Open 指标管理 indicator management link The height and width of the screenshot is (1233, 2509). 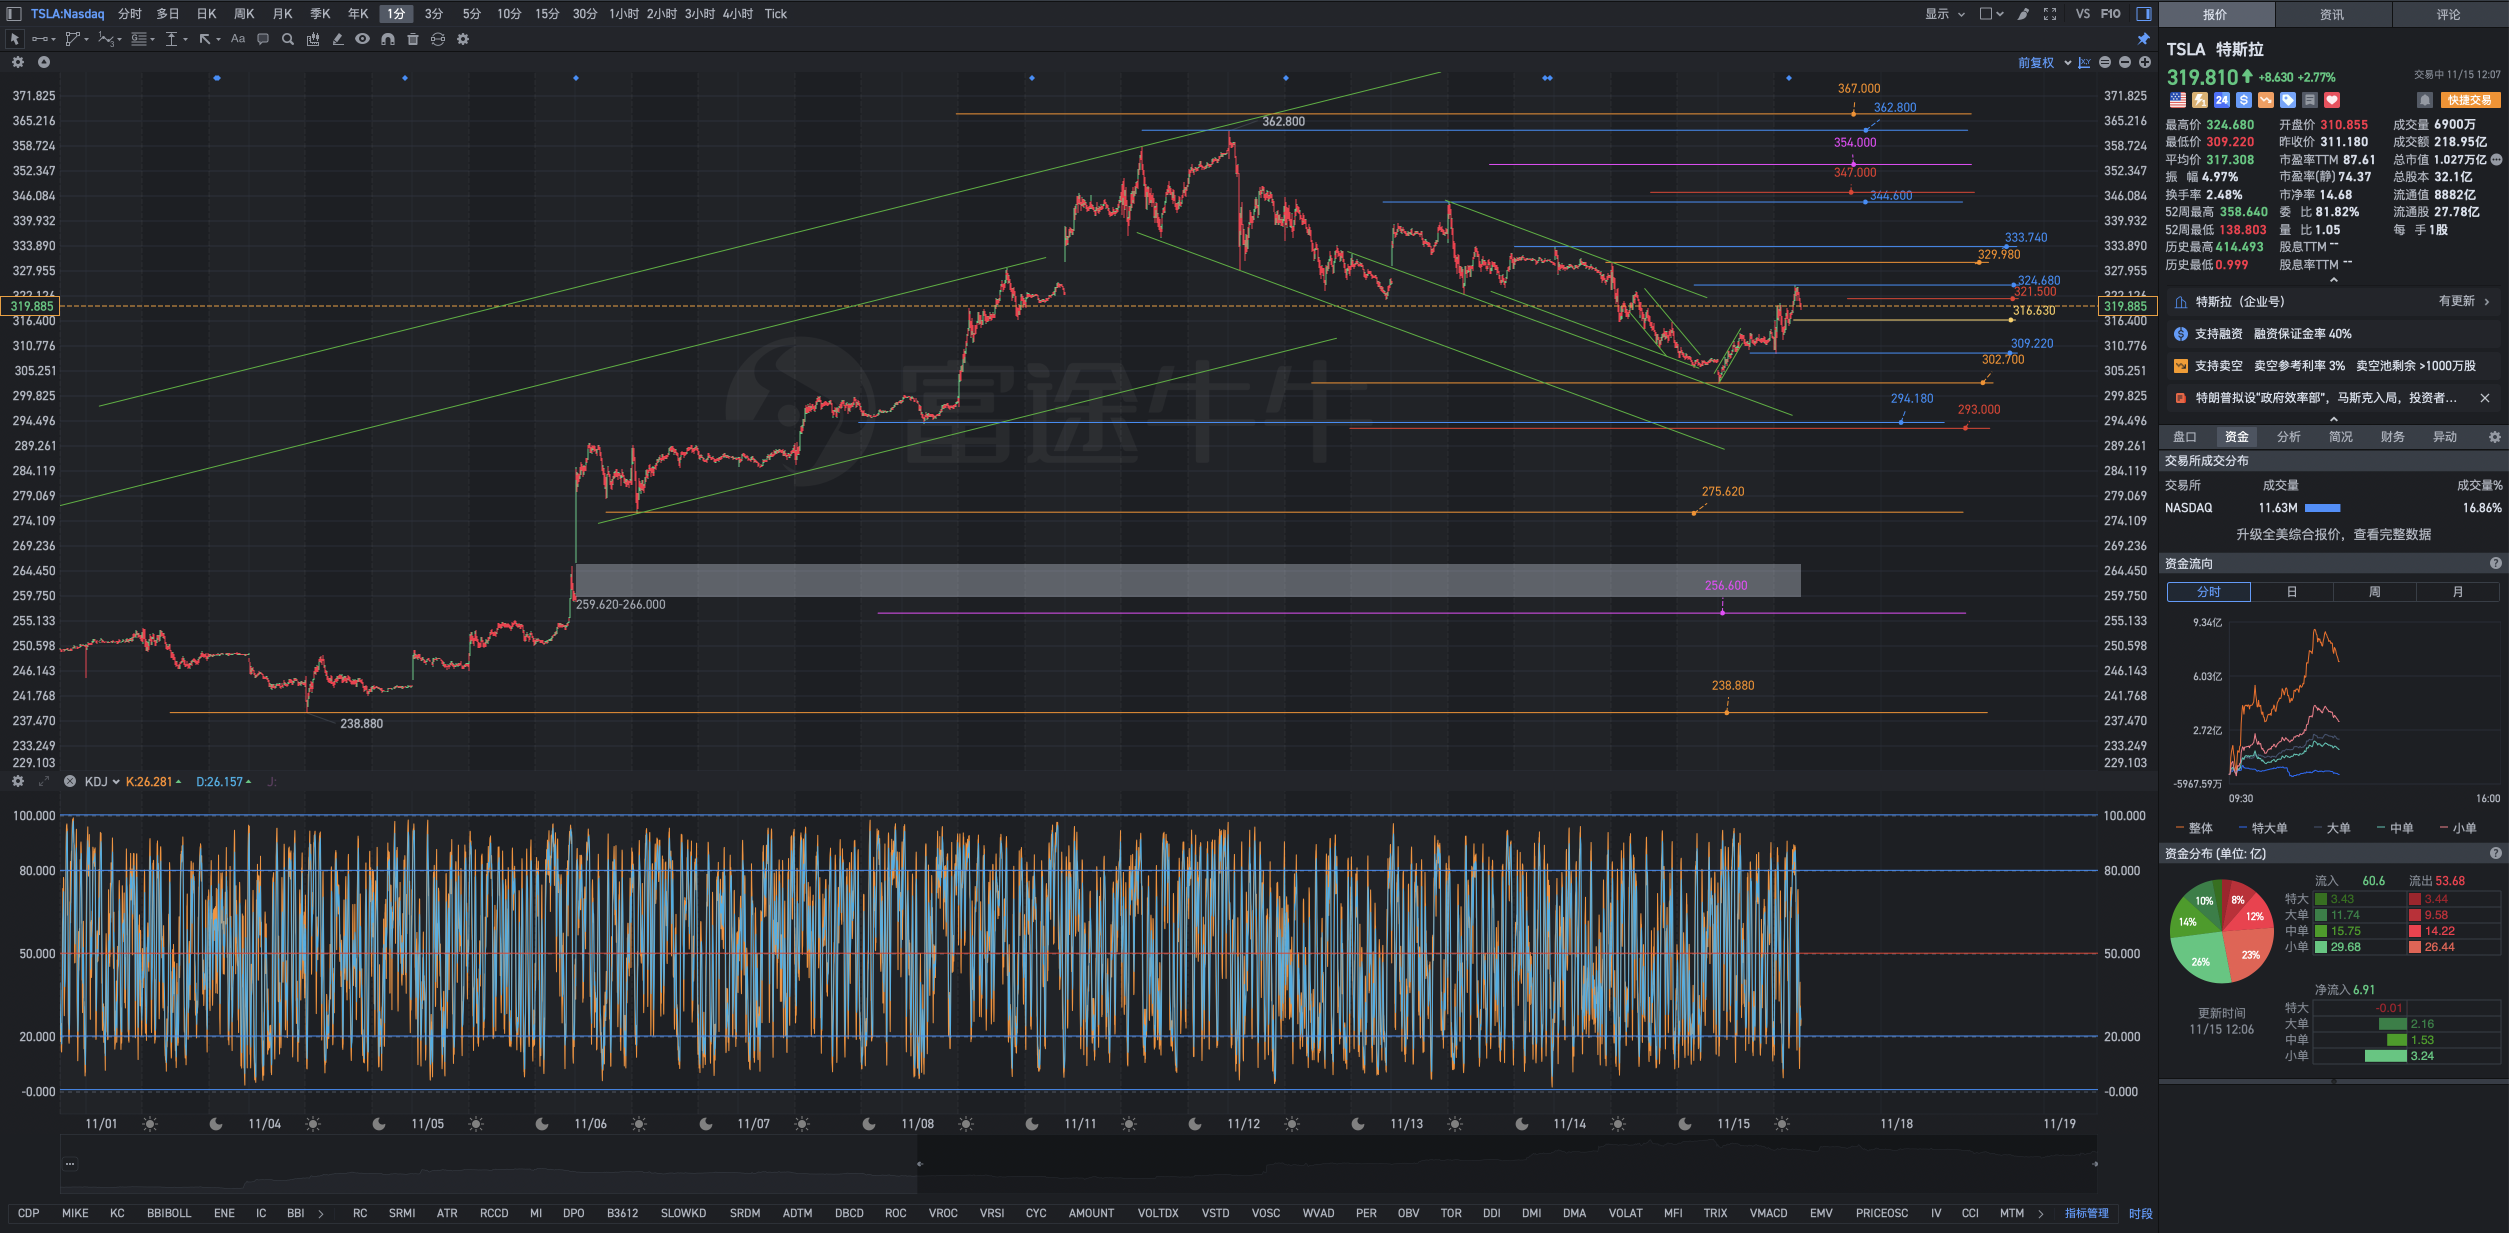(2087, 1213)
